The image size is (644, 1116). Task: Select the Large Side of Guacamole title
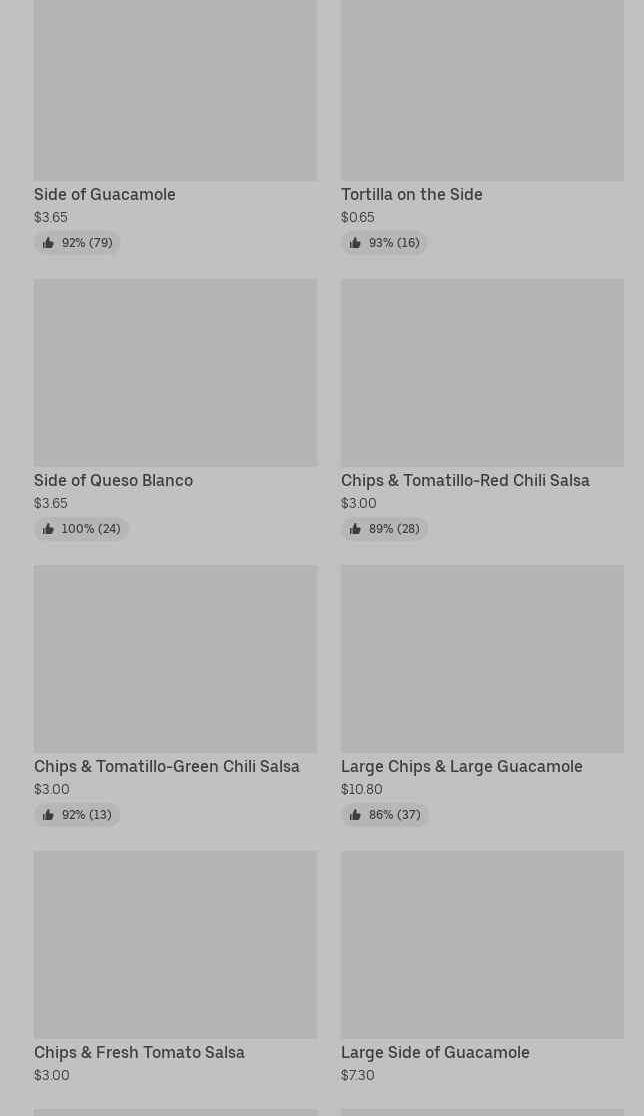click(435, 1053)
